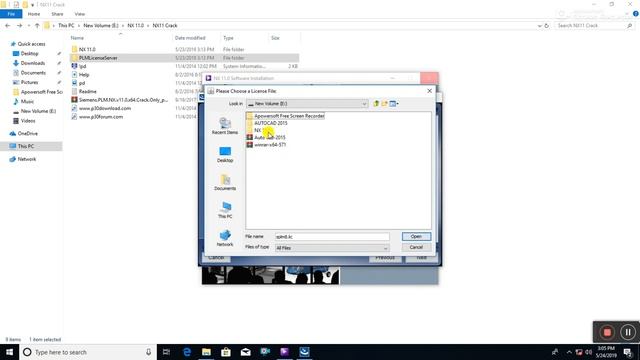The width and height of the screenshot is (640, 360).
Task: Click the File name input field
Action: (332, 237)
